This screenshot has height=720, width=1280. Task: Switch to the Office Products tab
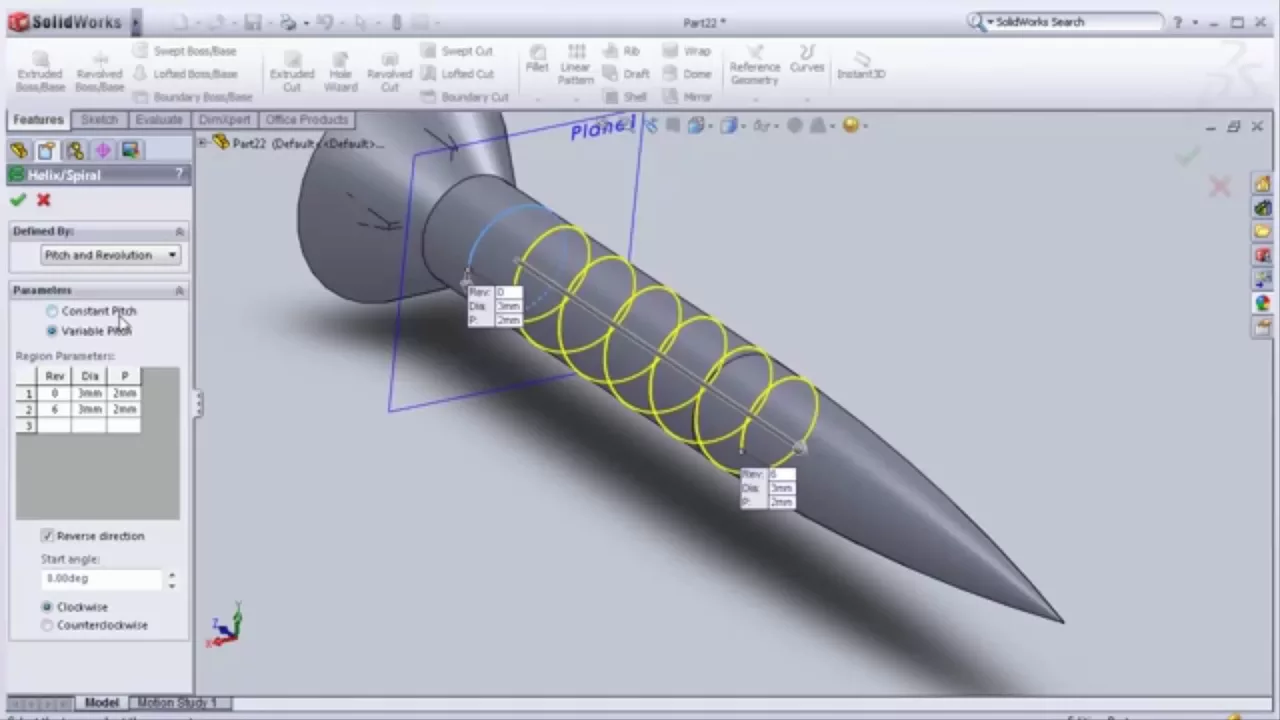[307, 120]
